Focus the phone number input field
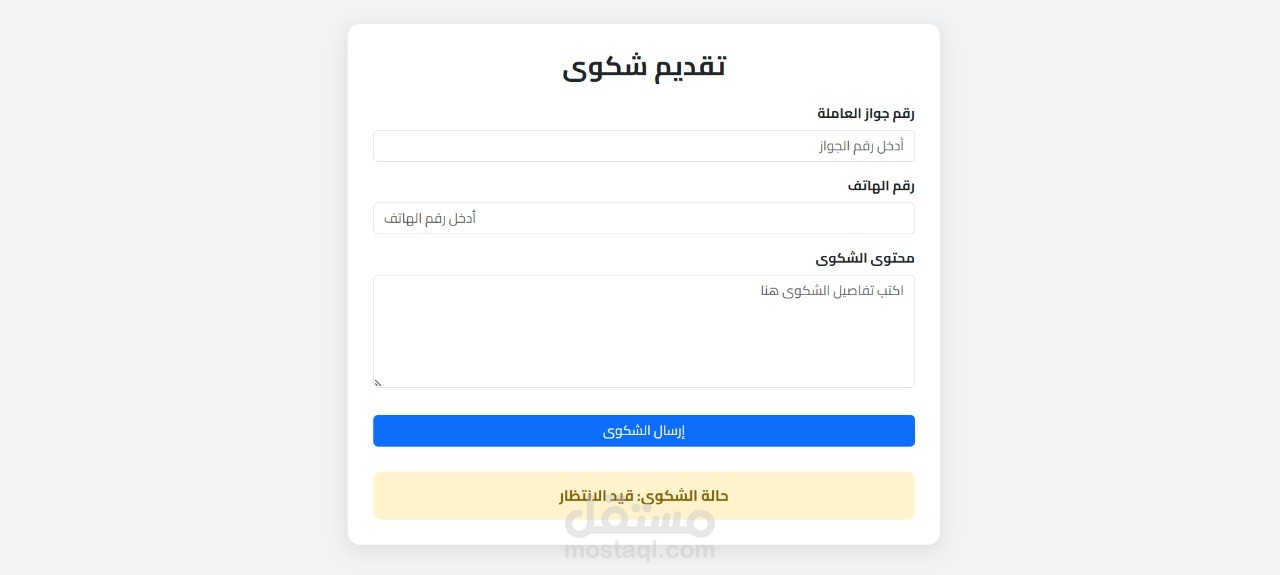 coord(644,218)
